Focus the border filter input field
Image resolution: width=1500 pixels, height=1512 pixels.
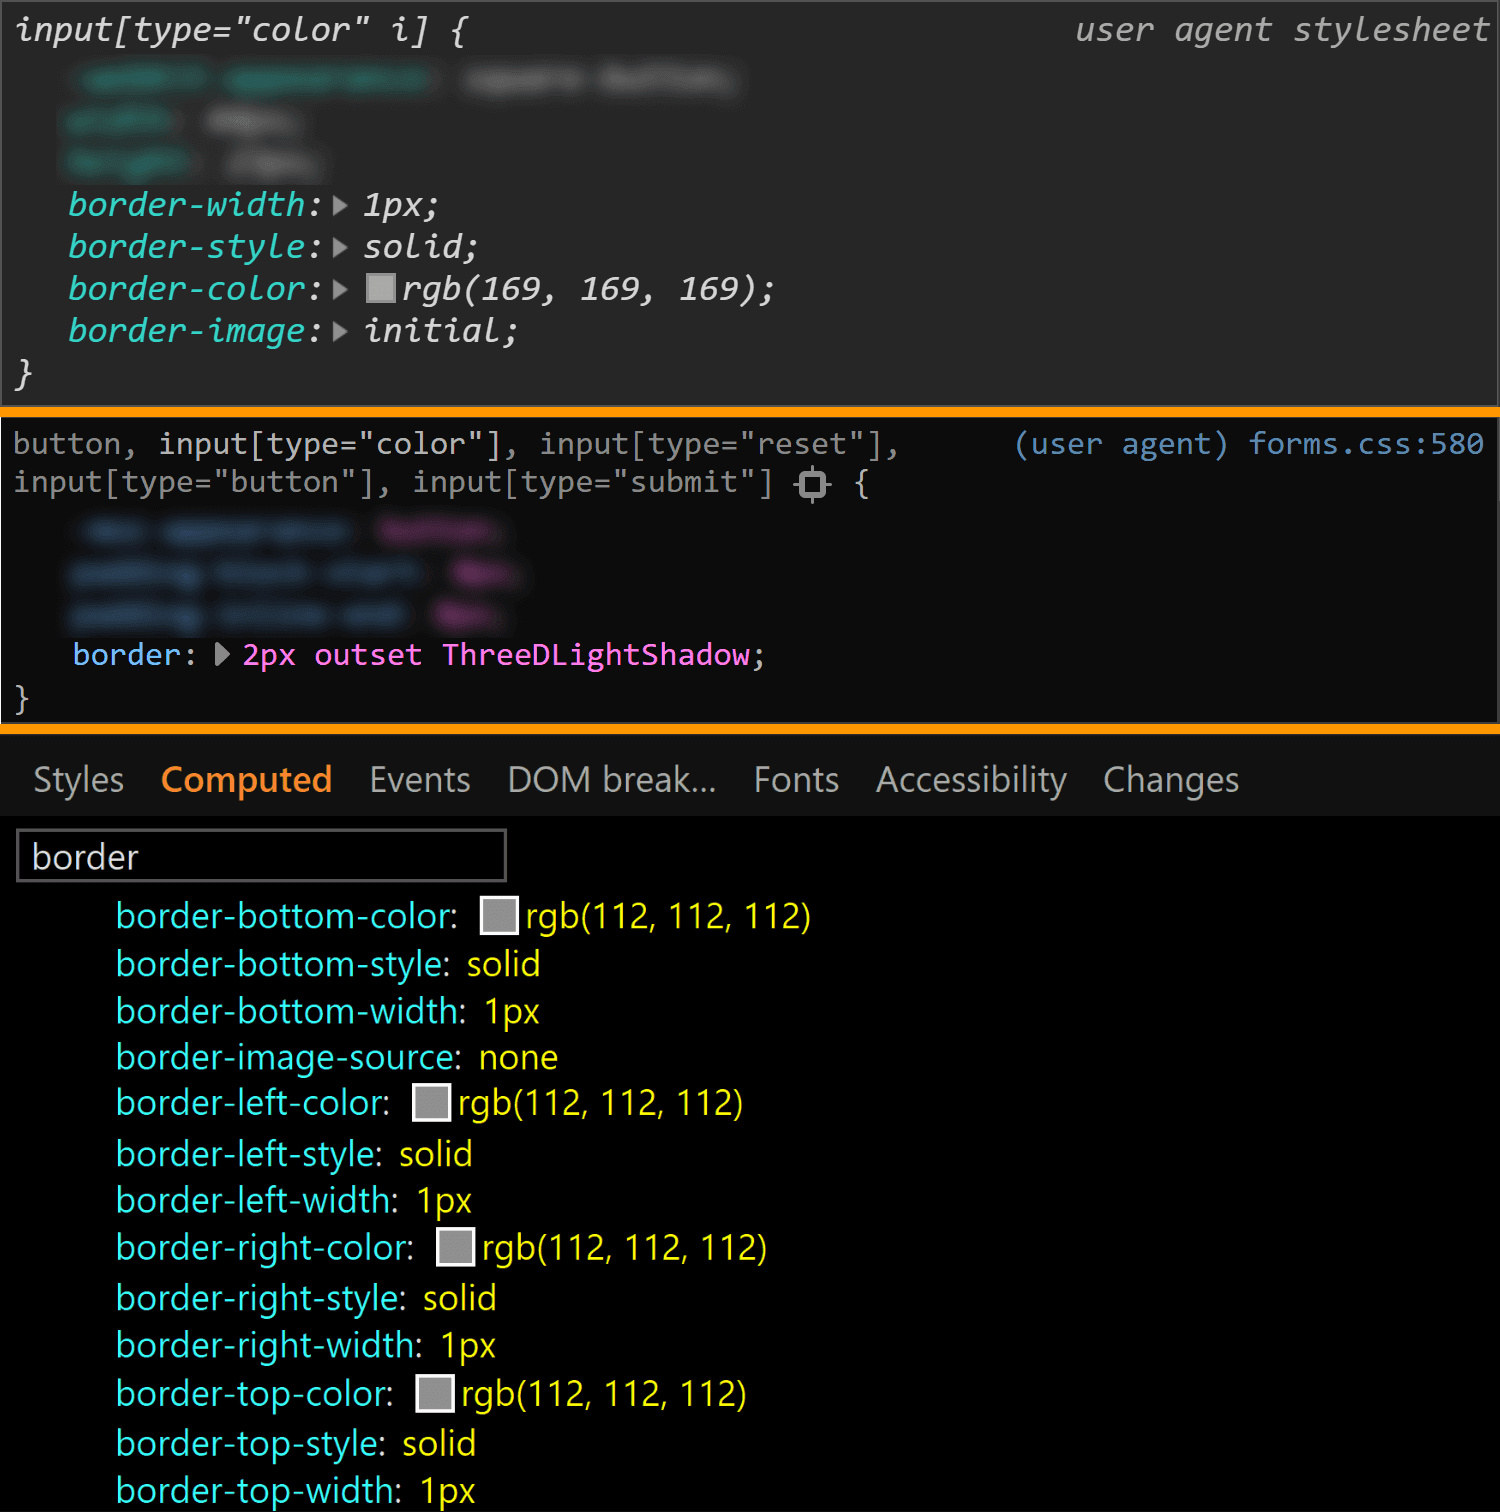point(262,856)
